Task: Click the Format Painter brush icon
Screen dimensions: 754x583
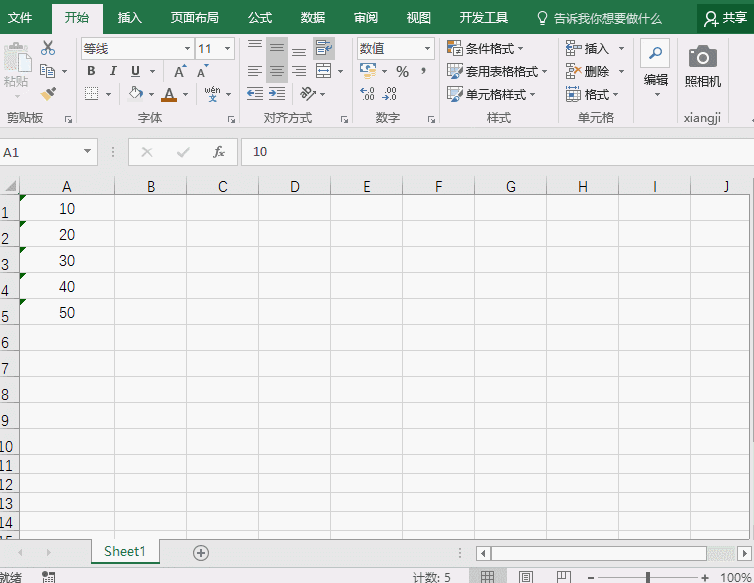Action: coord(48,93)
